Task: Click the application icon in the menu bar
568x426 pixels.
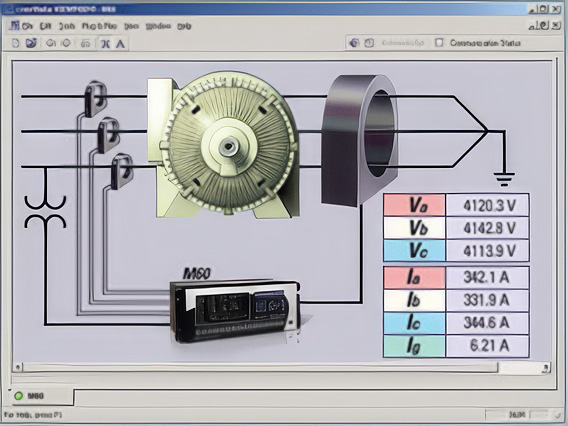Action: click(x=15, y=26)
